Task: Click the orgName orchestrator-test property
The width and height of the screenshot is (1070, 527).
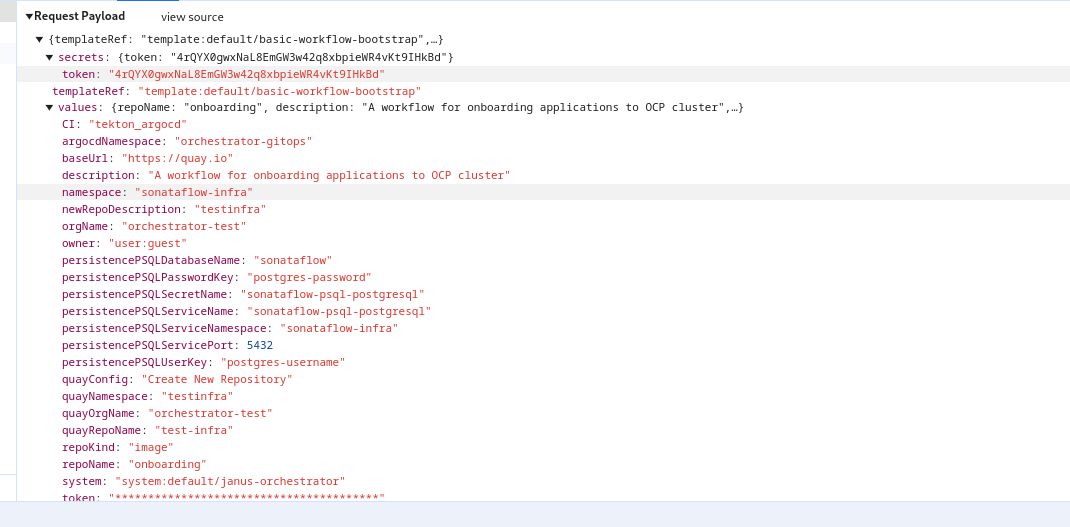Action: (154, 227)
